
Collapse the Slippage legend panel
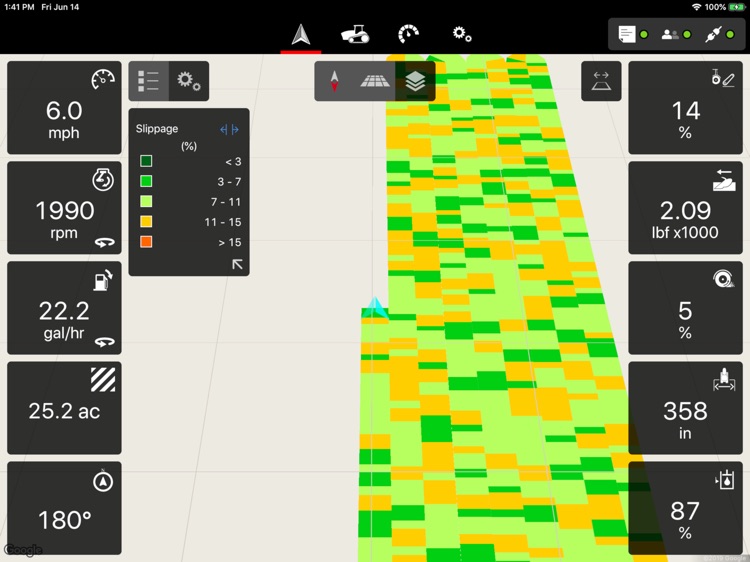[x=237, y=264]
